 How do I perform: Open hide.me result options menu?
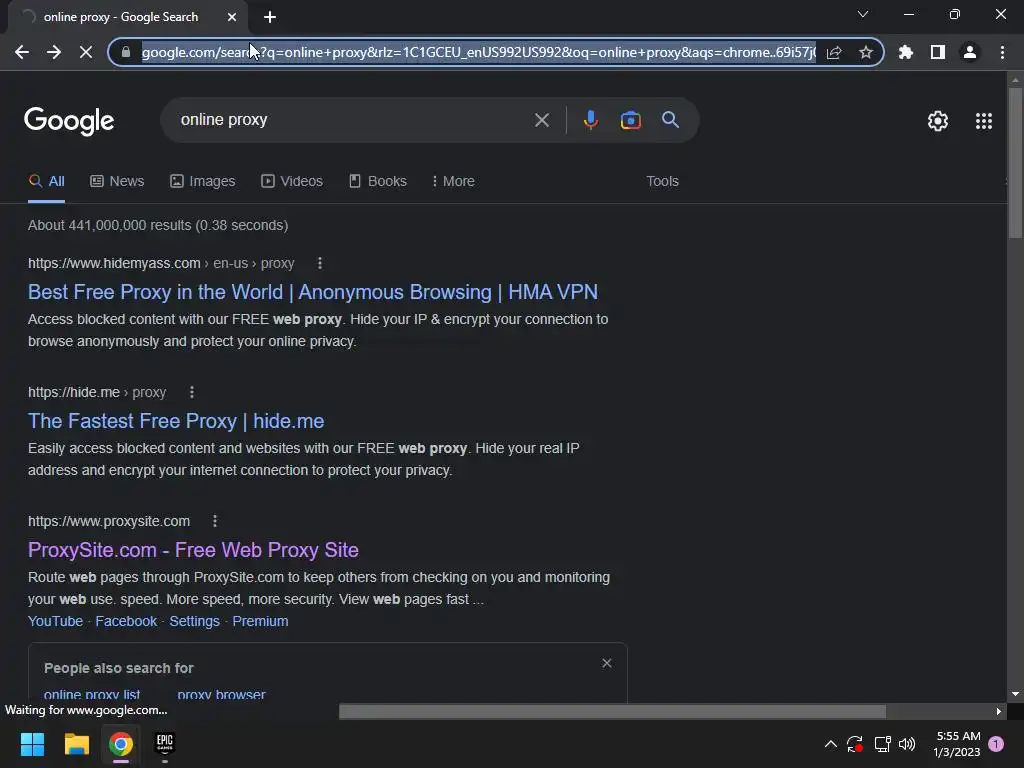(191, 392)
